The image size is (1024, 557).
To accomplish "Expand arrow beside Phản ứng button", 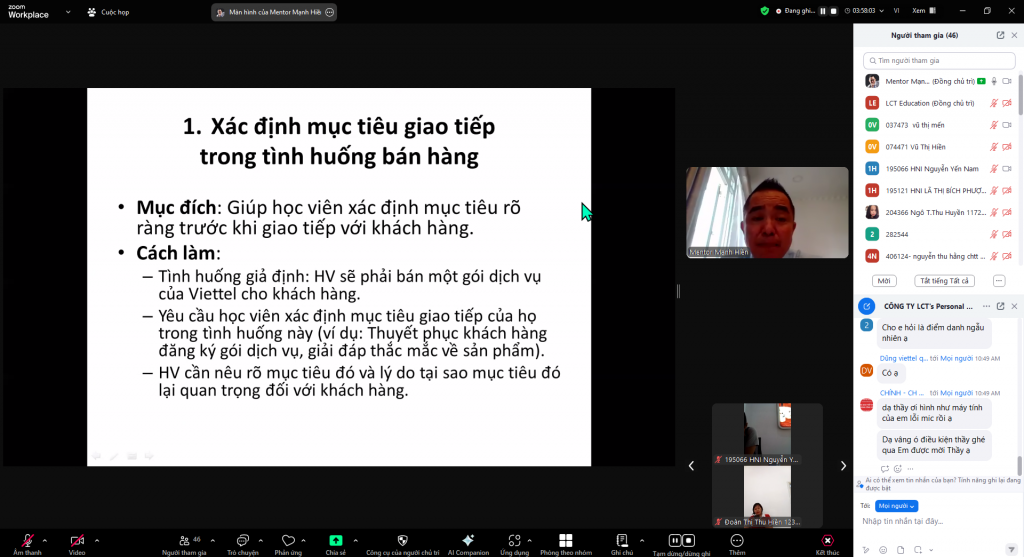I will (x=303, y=541).
